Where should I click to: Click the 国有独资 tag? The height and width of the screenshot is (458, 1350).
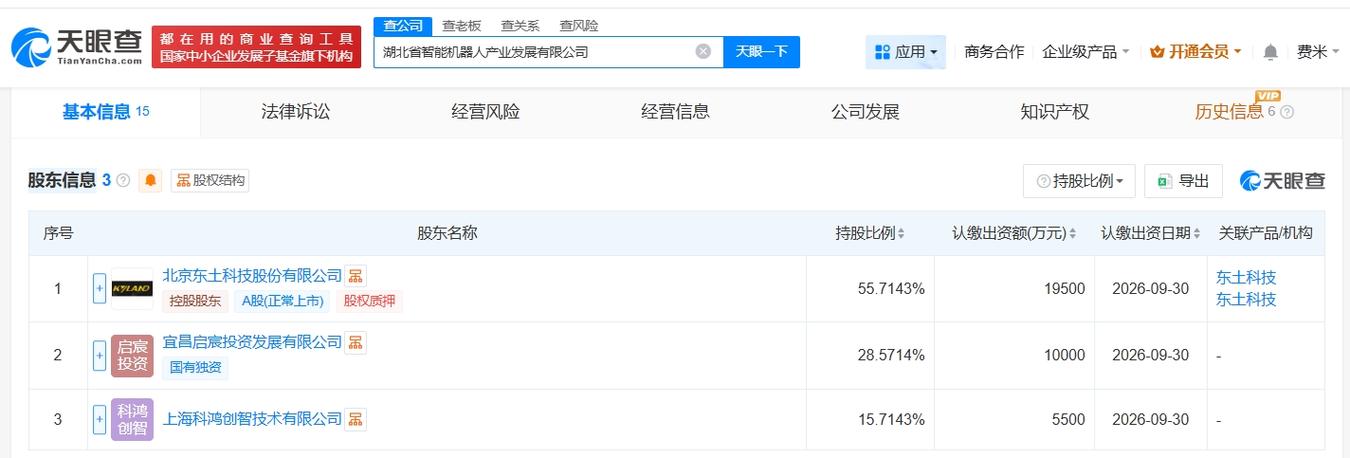click(195, 368)
